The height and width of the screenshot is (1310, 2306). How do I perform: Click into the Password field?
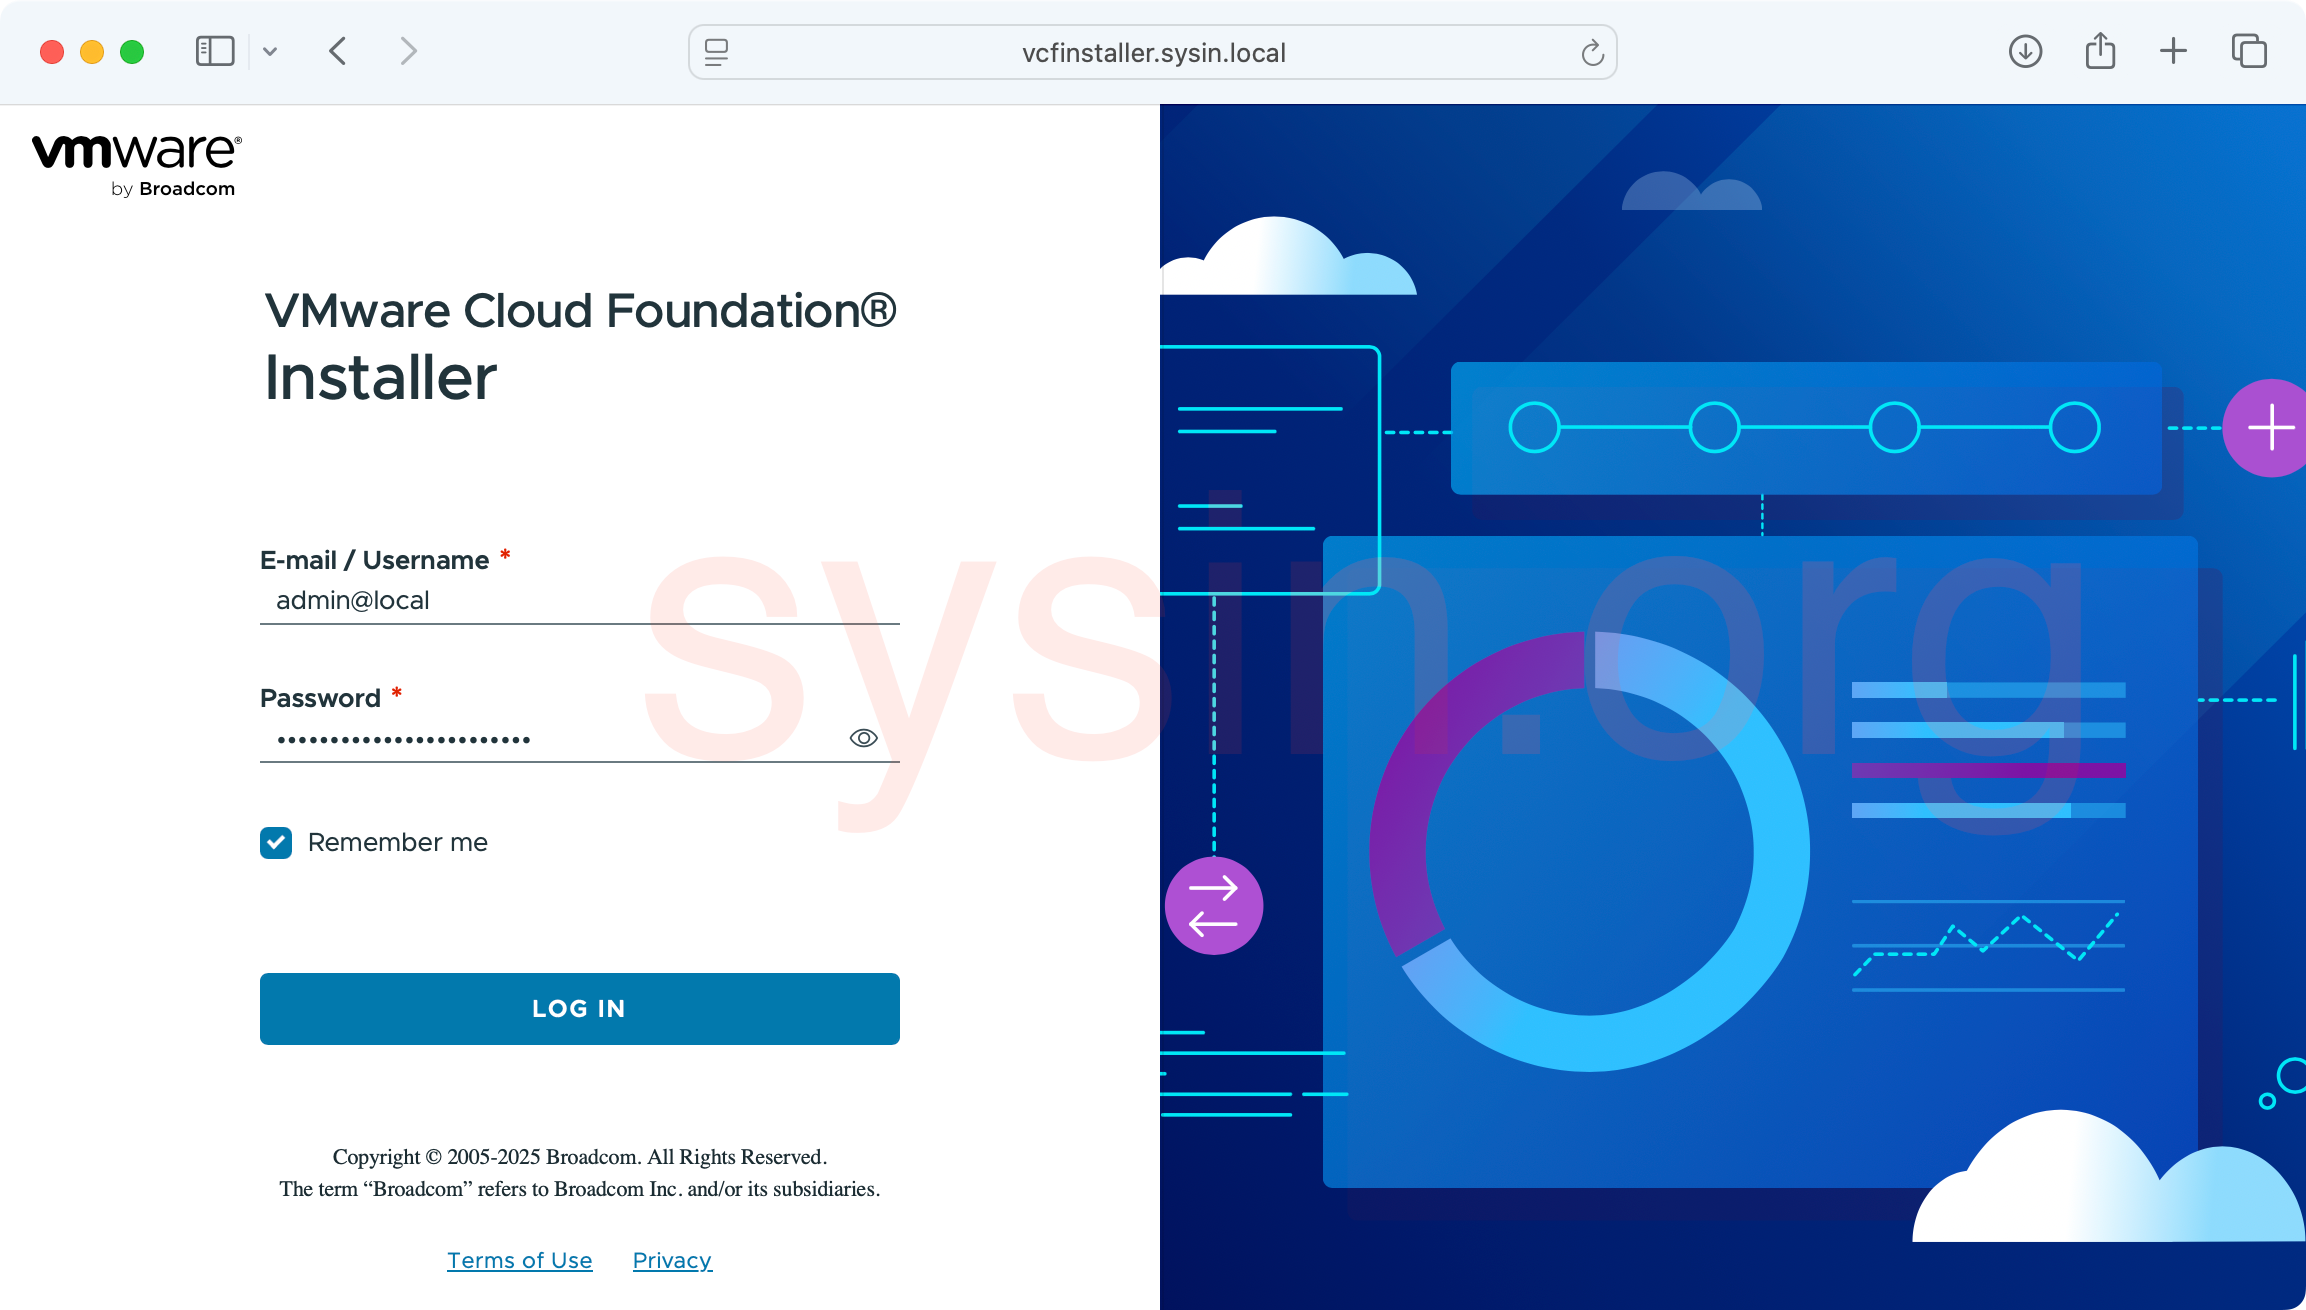550,739
